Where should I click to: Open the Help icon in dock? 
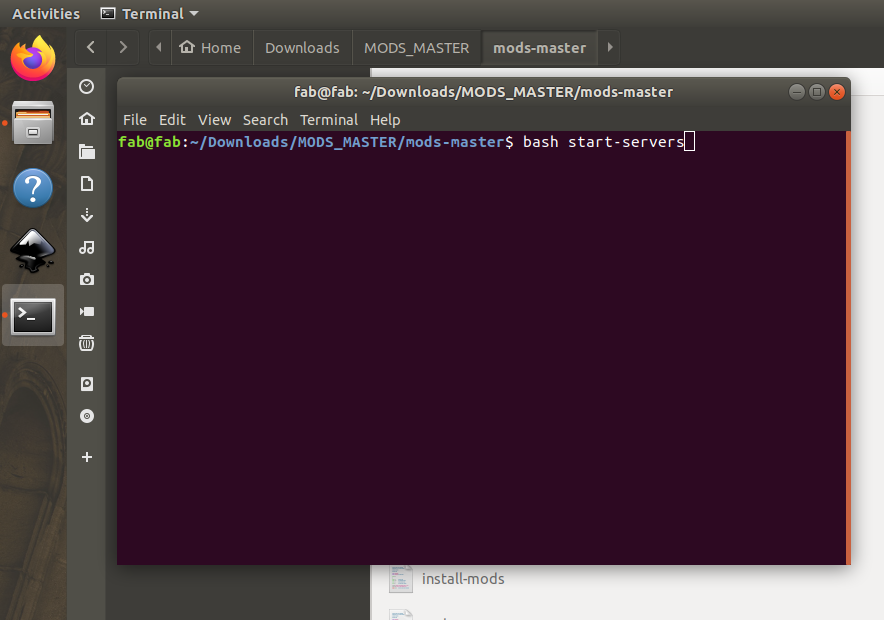coord(33,188)
